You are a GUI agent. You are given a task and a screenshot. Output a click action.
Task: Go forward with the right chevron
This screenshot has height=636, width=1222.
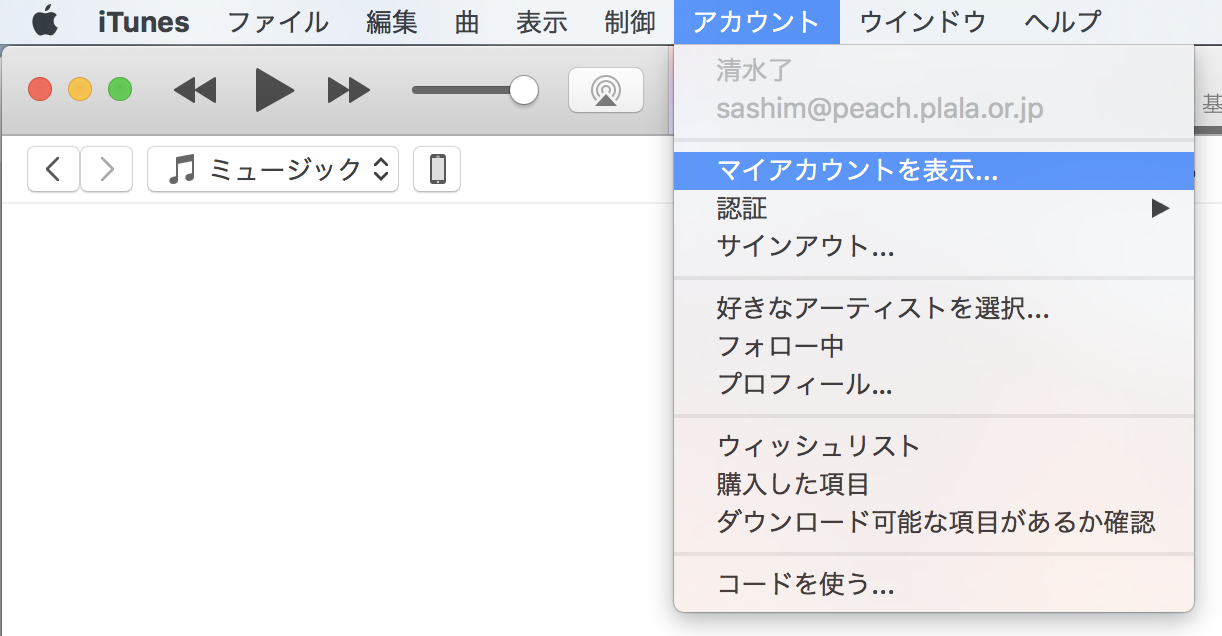pos(106,169)
